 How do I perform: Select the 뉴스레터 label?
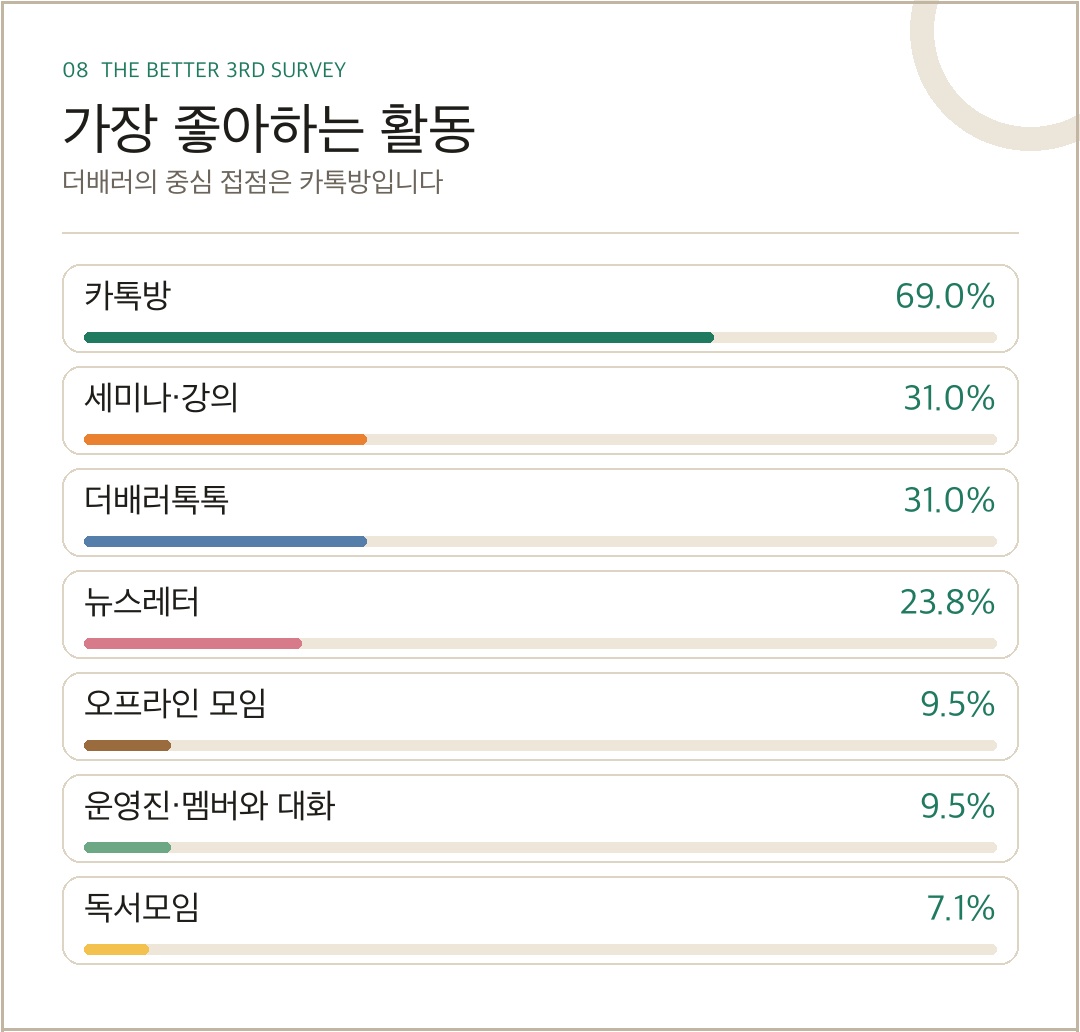[x=142, y=602]
